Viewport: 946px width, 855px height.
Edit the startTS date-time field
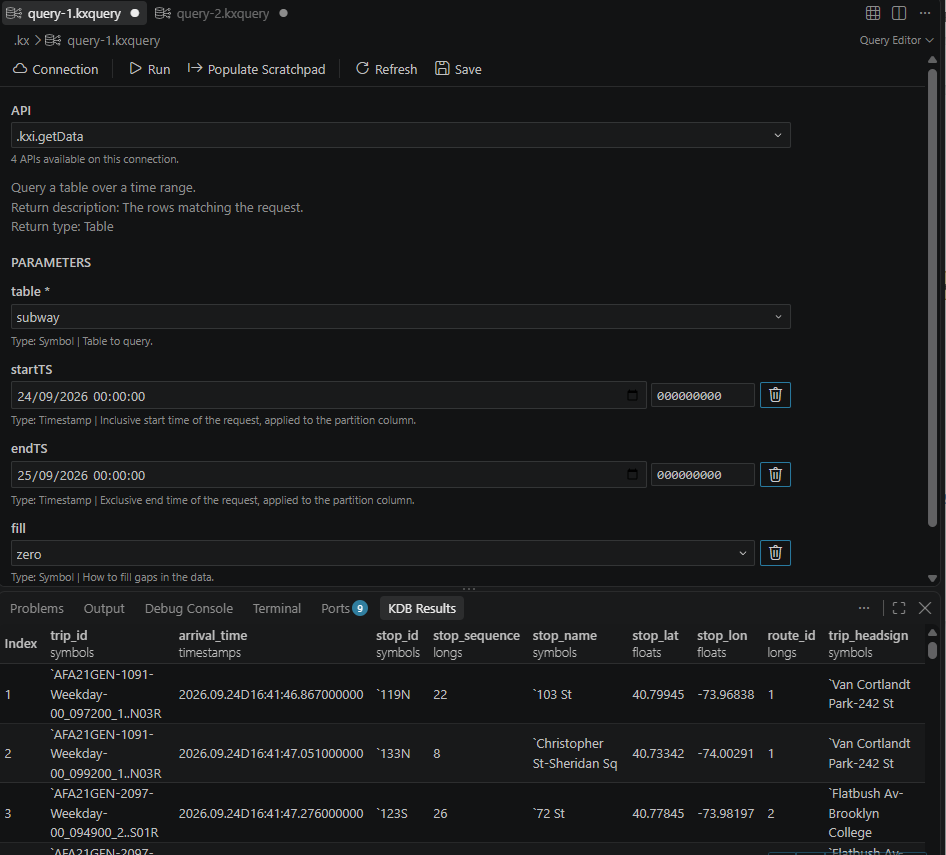(328, 396)
